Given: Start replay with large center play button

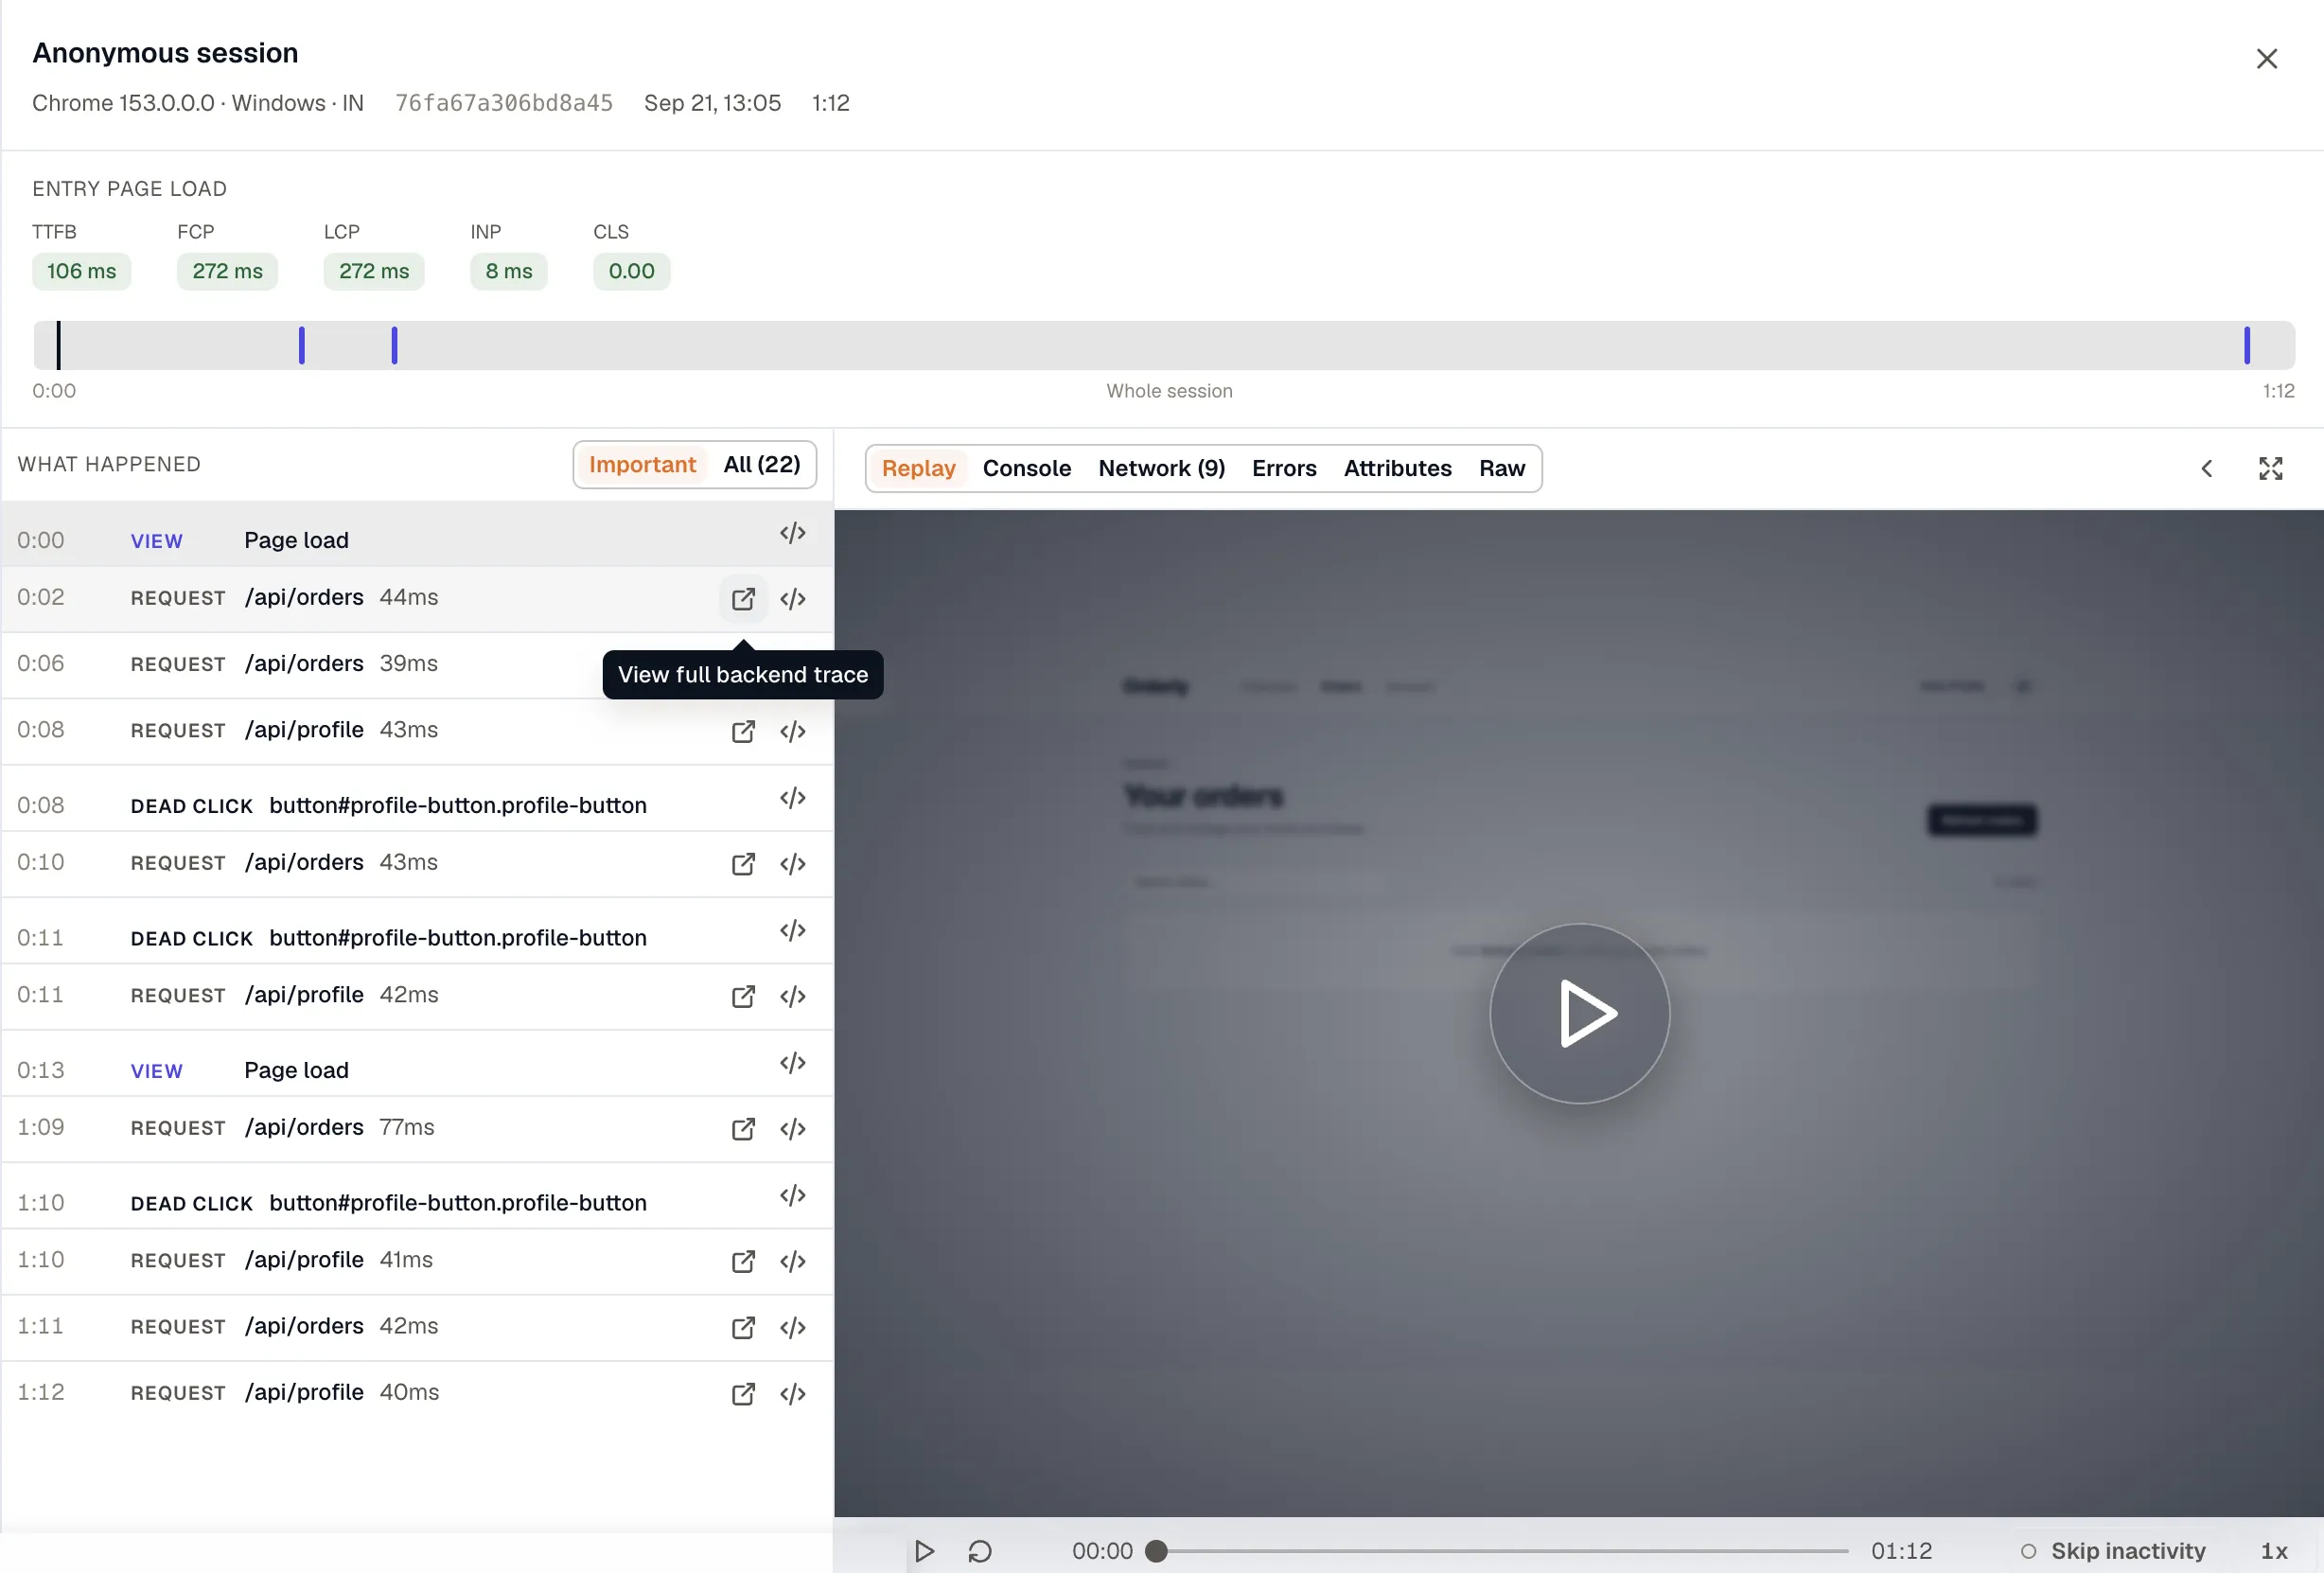Looking at the screenshot, I should click(1579, 1013).
